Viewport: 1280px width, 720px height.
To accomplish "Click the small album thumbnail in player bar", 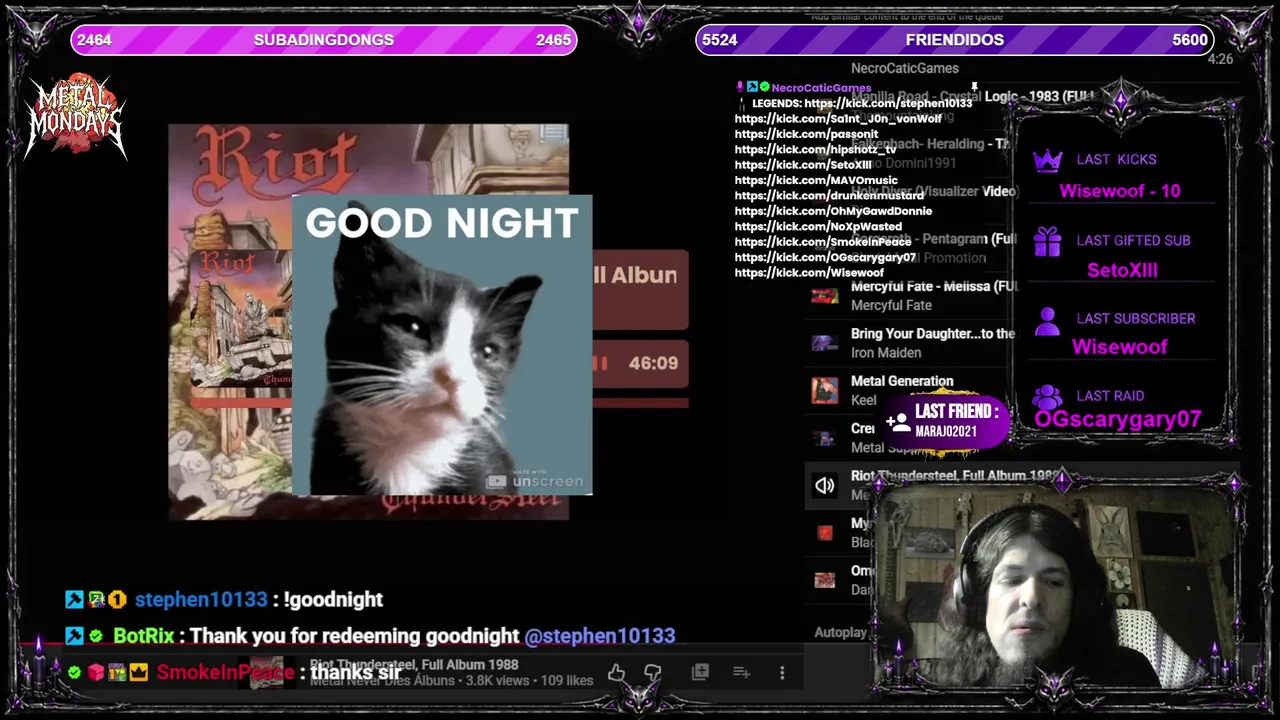I will (266, 673).
